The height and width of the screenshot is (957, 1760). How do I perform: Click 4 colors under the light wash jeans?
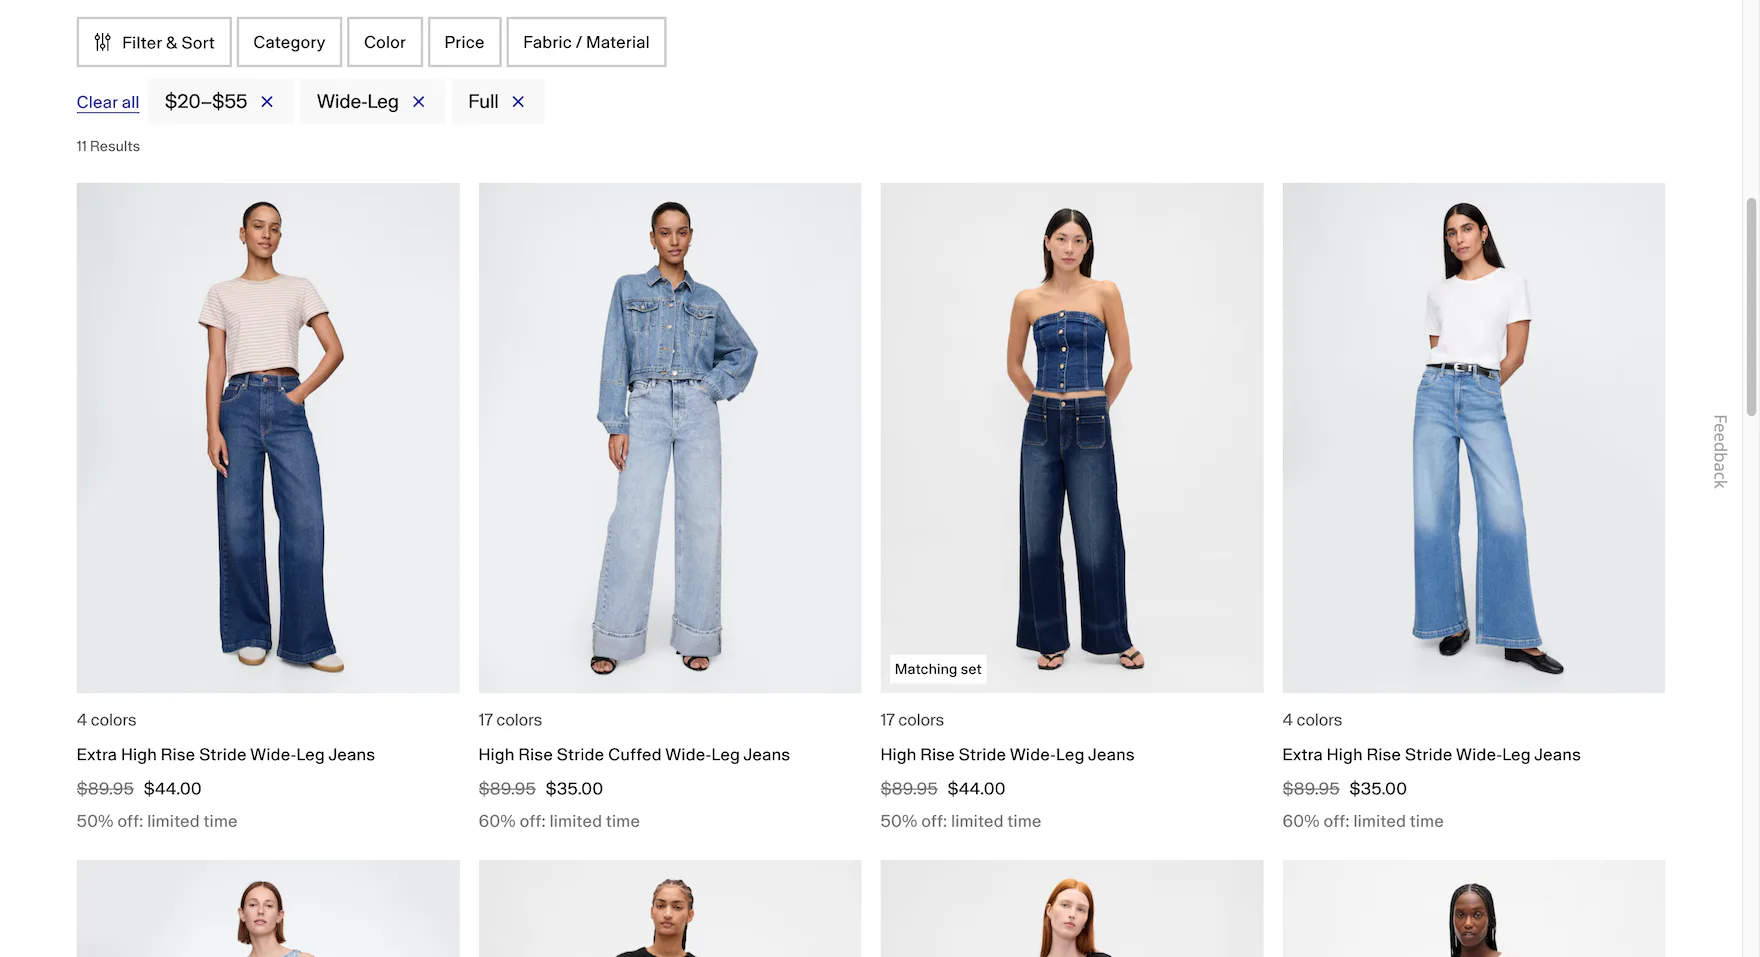(1312, 720)
